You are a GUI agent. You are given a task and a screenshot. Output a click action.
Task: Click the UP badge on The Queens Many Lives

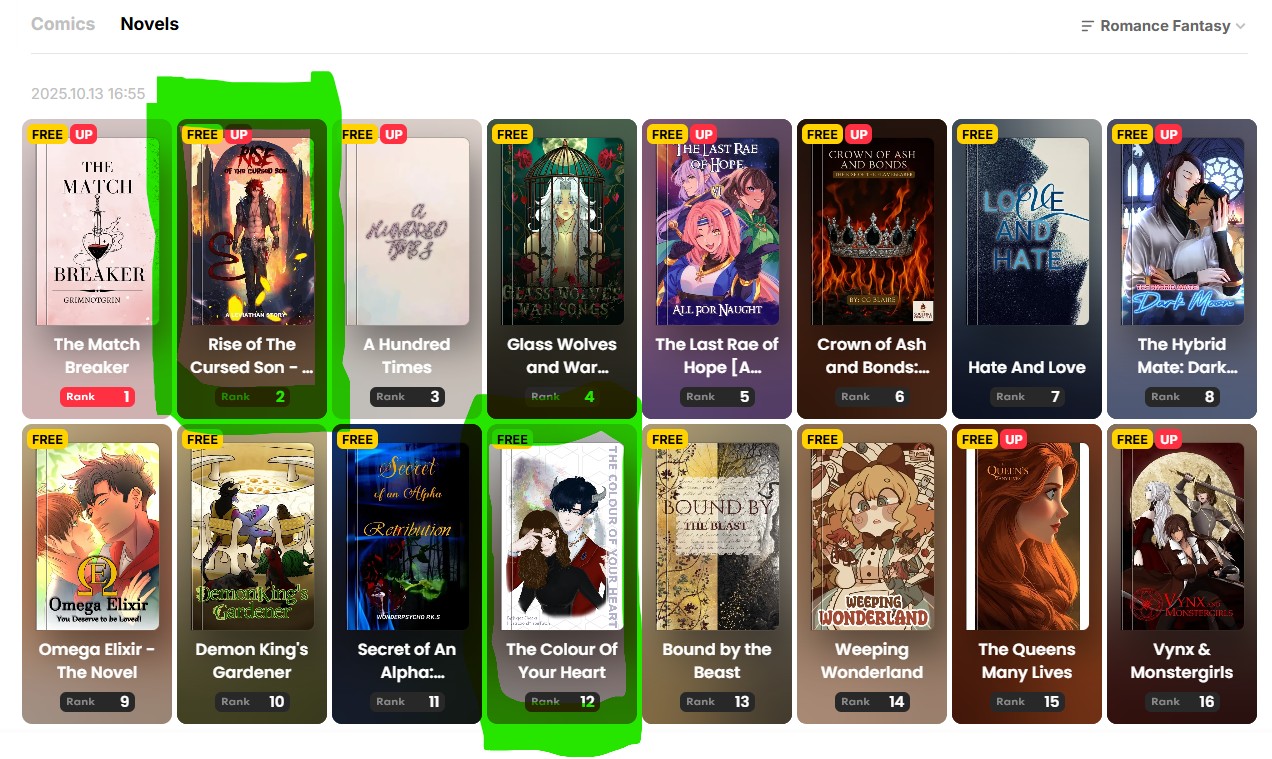coord(1014,439)
